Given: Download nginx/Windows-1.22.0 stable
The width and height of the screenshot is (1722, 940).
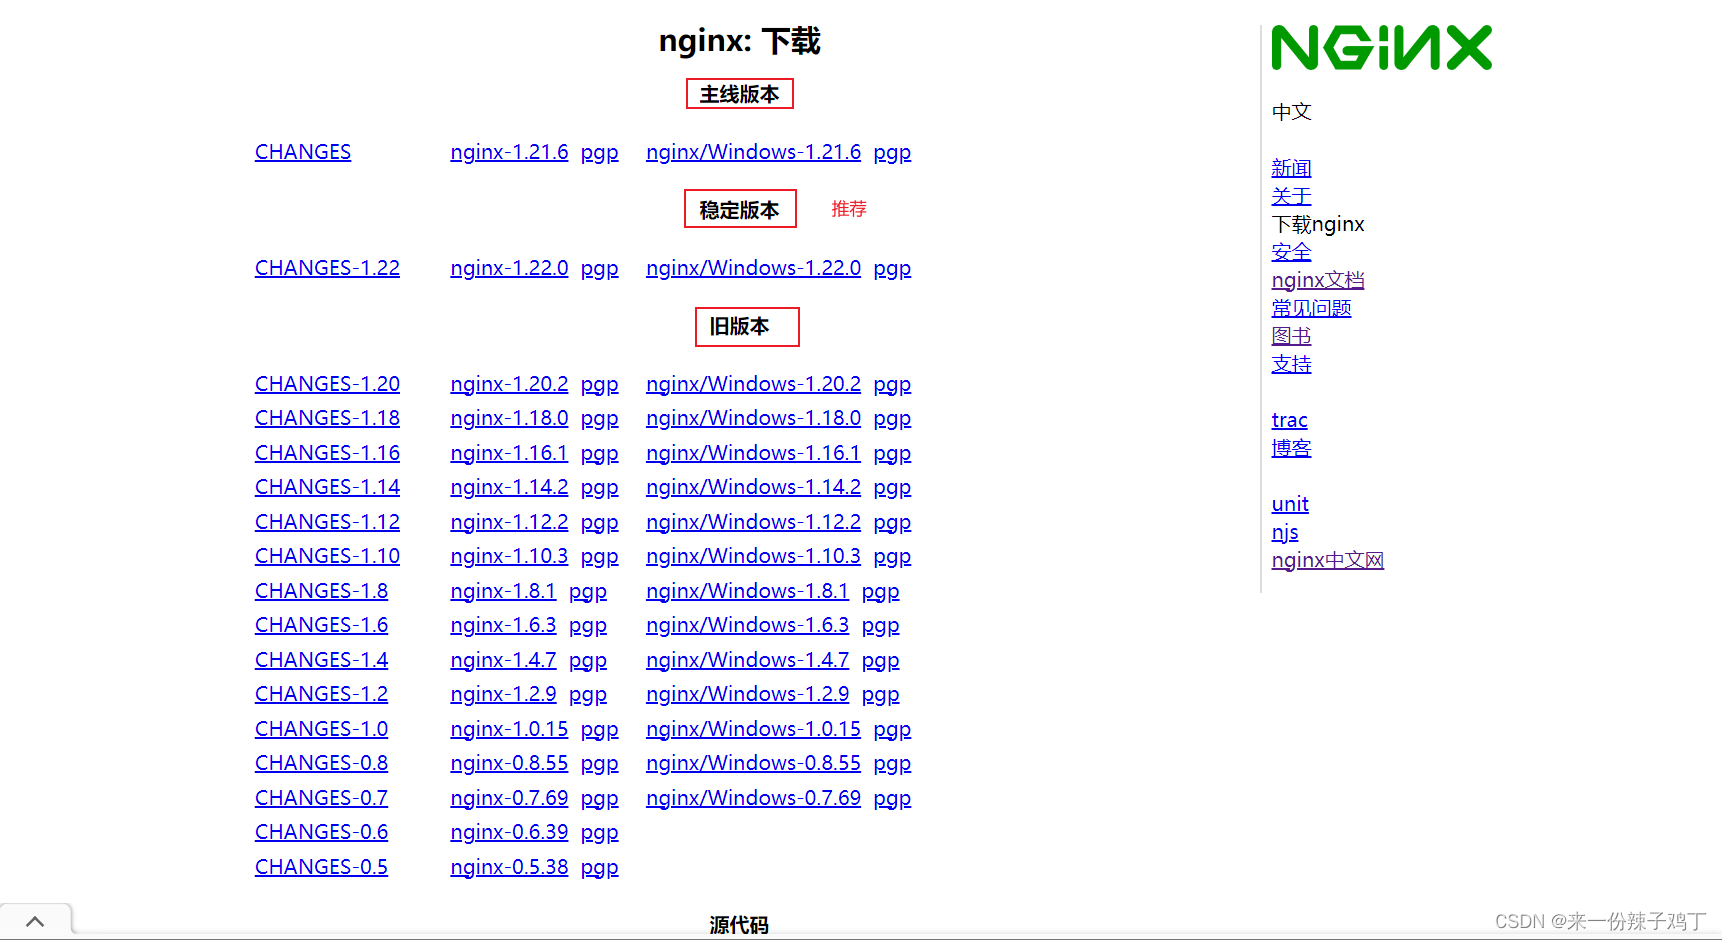Looking at the screenshot, I should coord(753,268).
